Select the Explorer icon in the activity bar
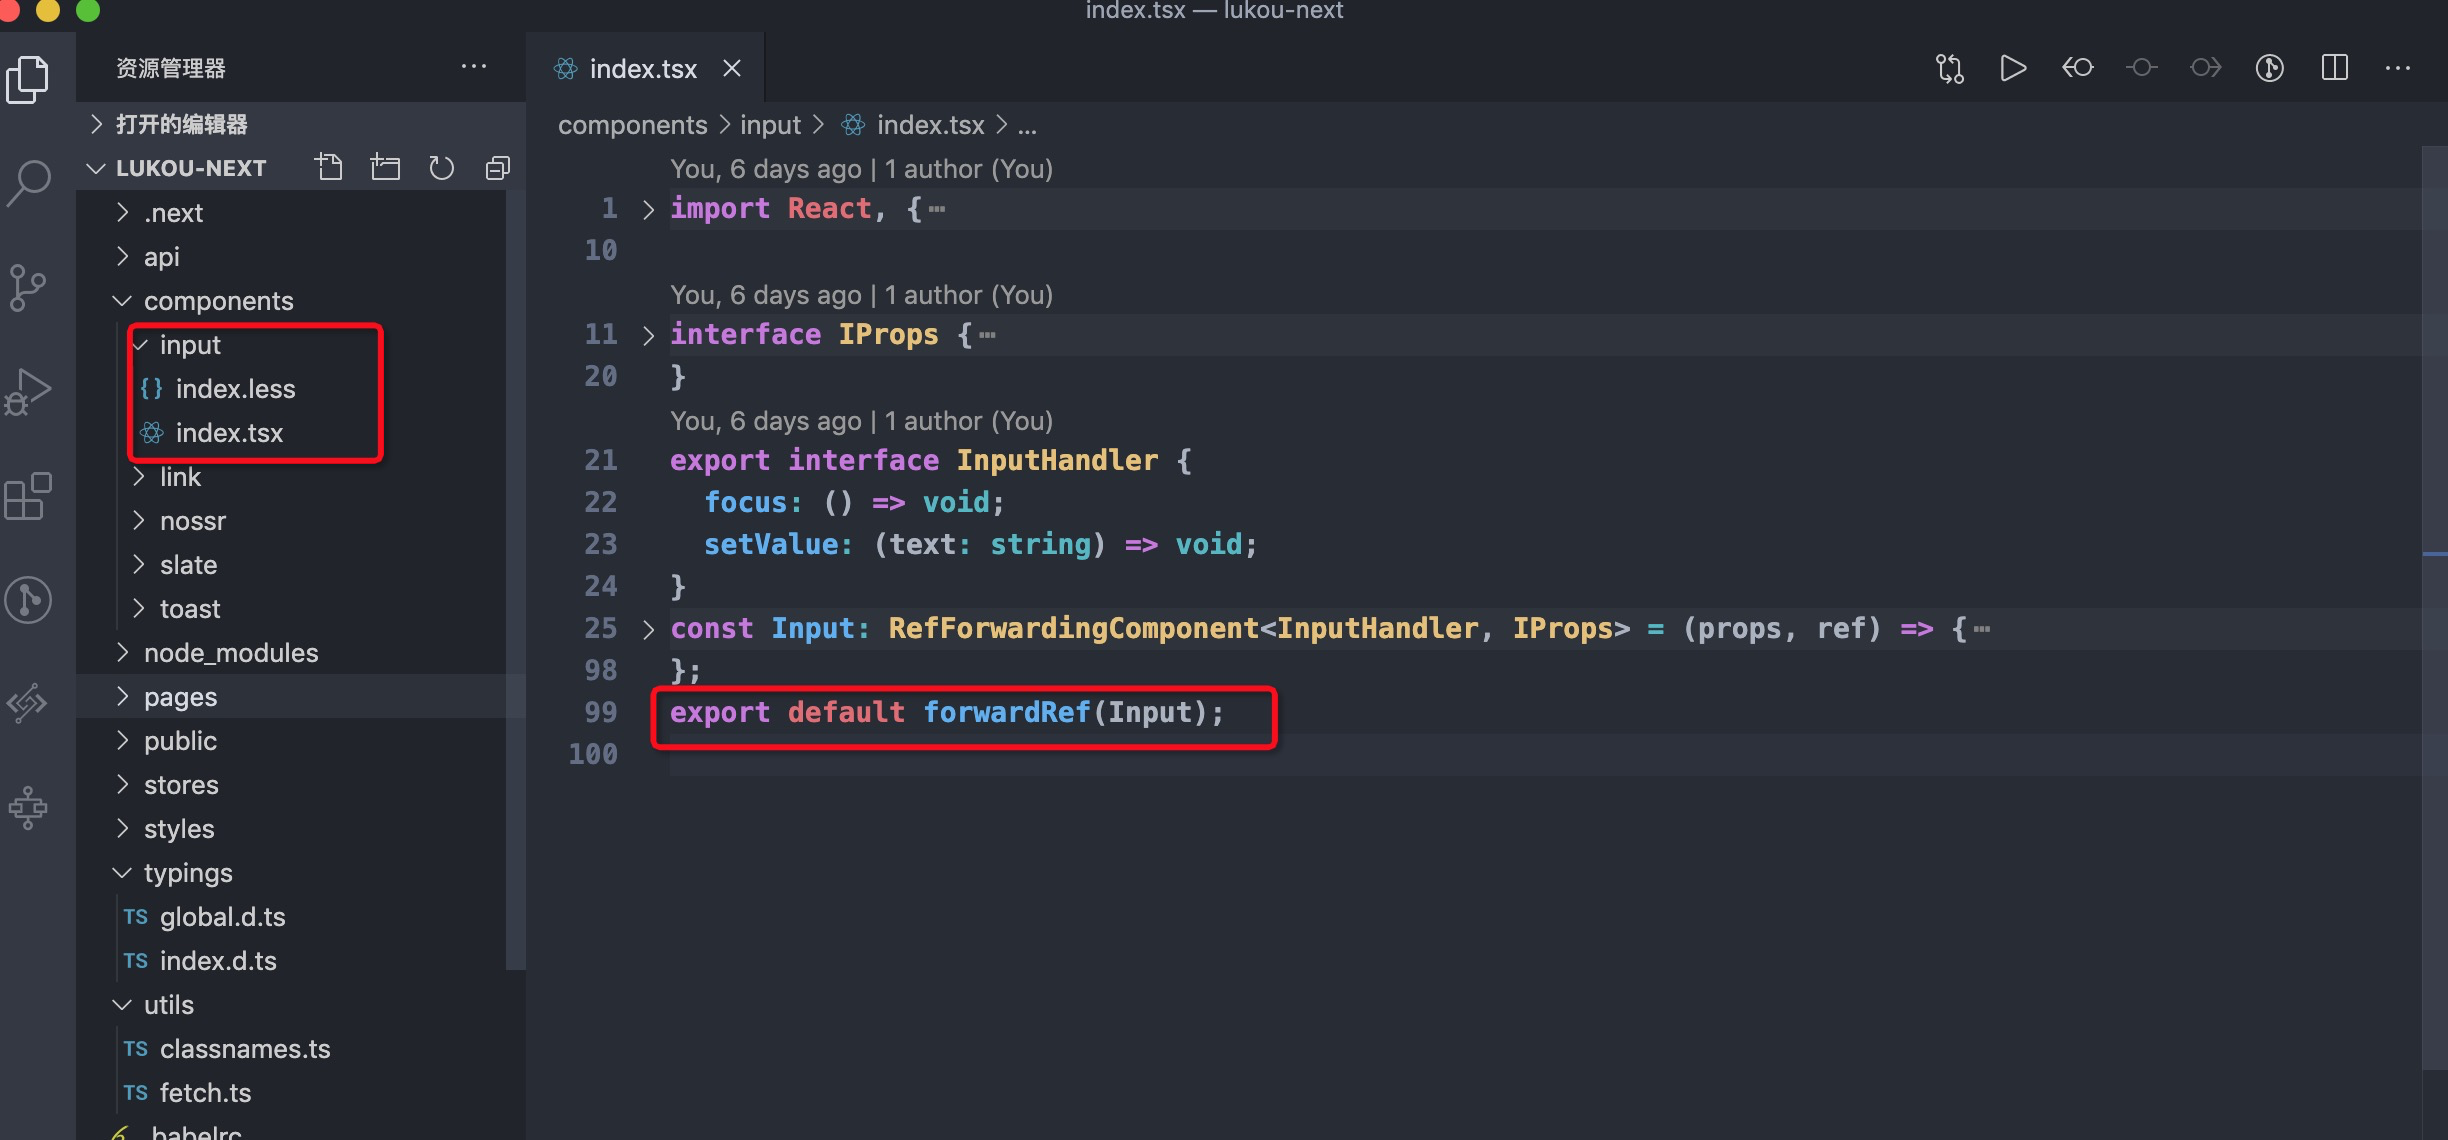Viewport: 2448px width, 1140px height. point(27,80)
